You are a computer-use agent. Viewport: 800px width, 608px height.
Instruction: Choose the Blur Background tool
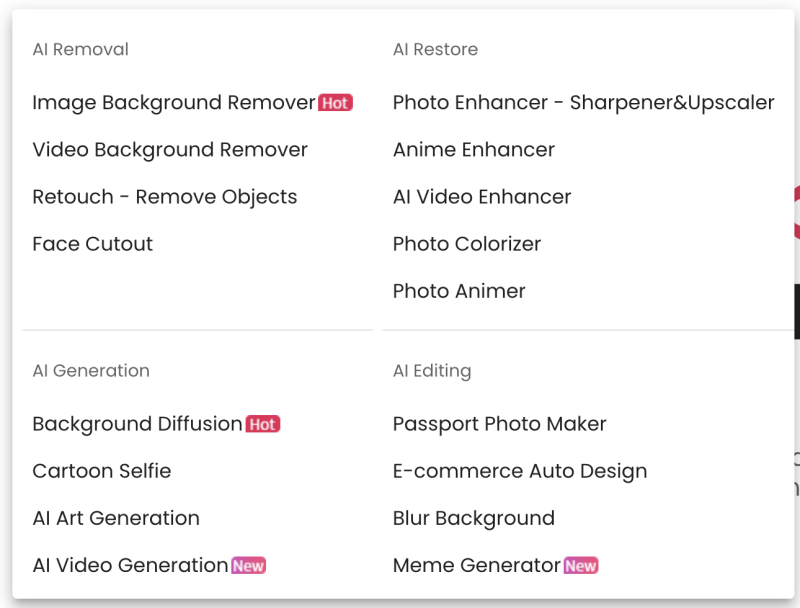pos(473,518)
